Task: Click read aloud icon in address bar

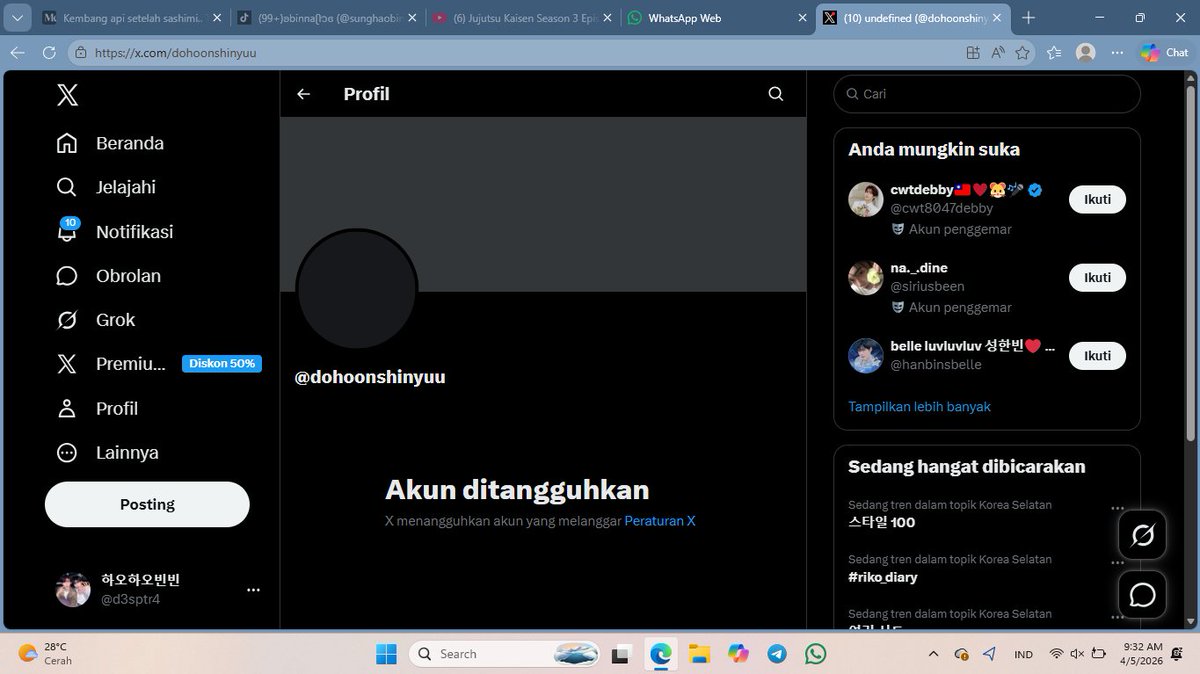Action: coord(998,52)
